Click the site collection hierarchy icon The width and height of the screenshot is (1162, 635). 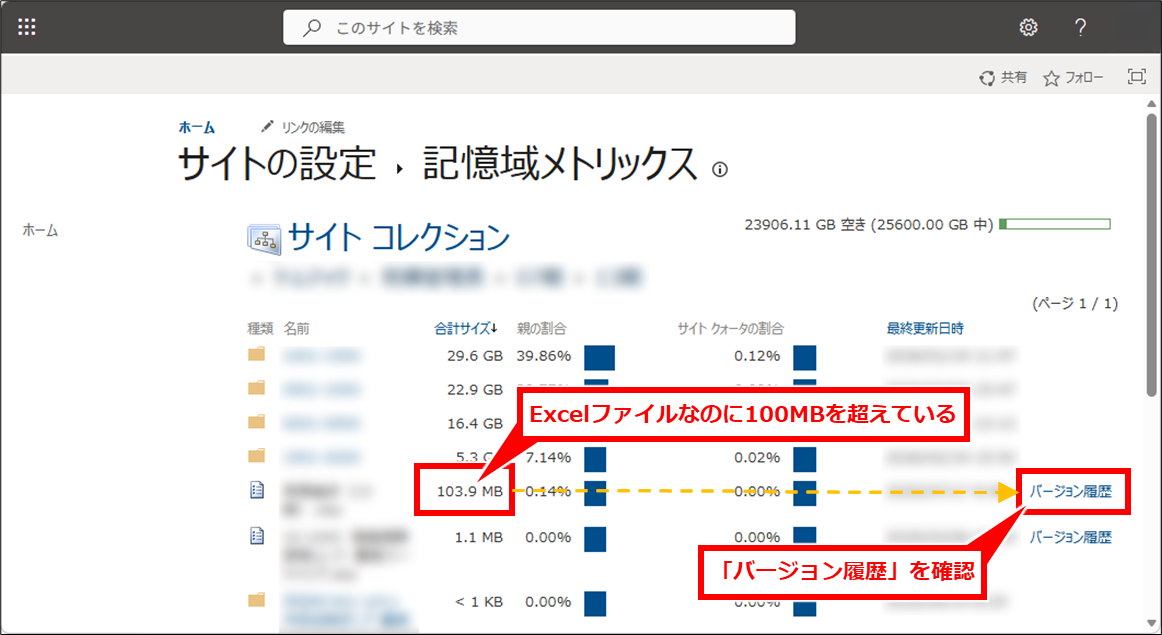pos(263,239)
